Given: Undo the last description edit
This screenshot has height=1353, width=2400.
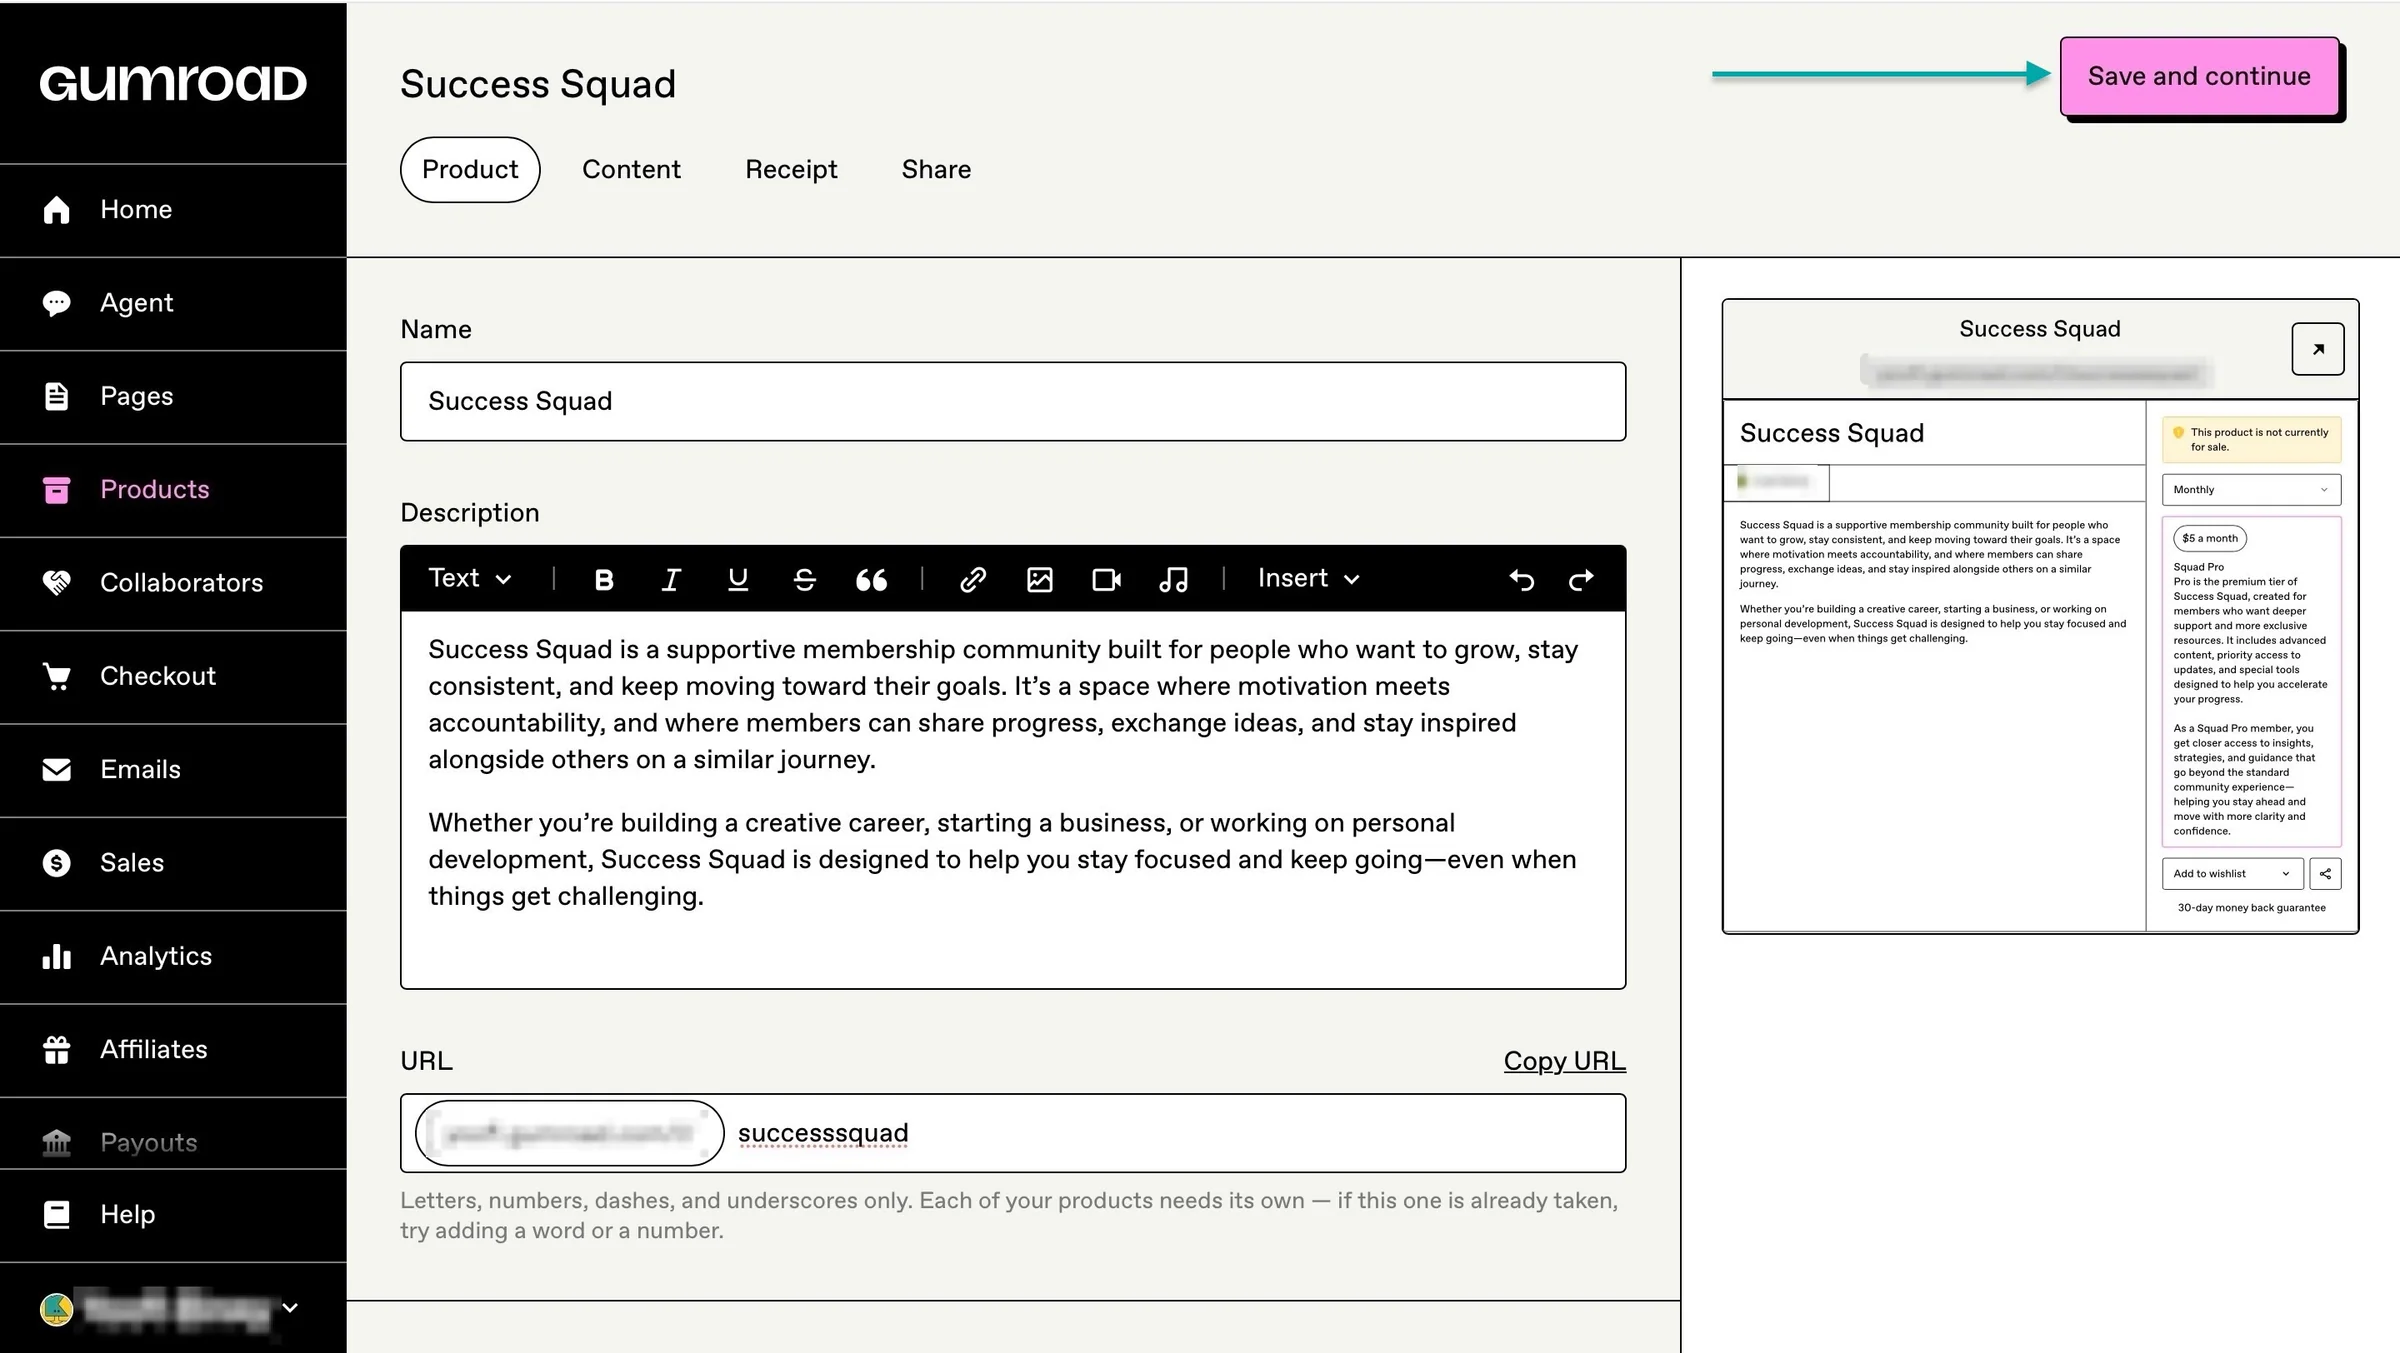Looking at the screenshot, I should [1522, 579].
